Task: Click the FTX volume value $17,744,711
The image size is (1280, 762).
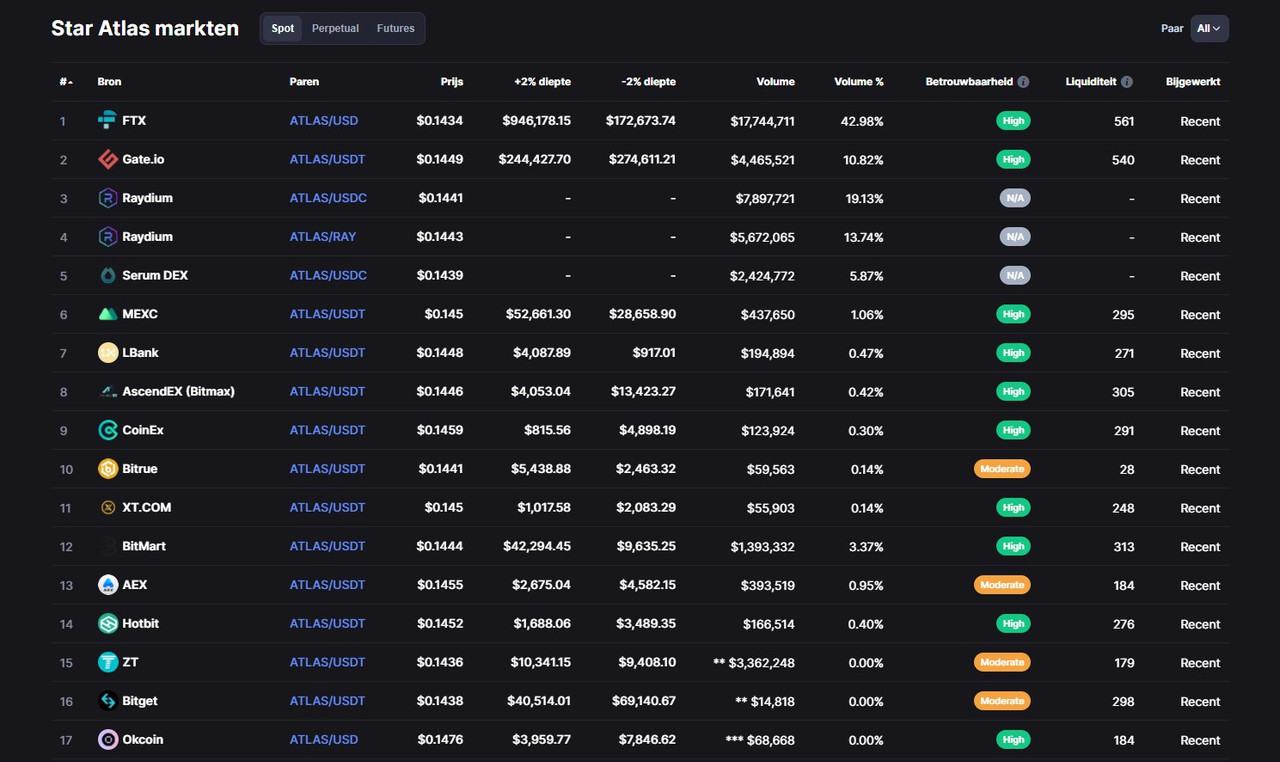Action: coord(763,121)
